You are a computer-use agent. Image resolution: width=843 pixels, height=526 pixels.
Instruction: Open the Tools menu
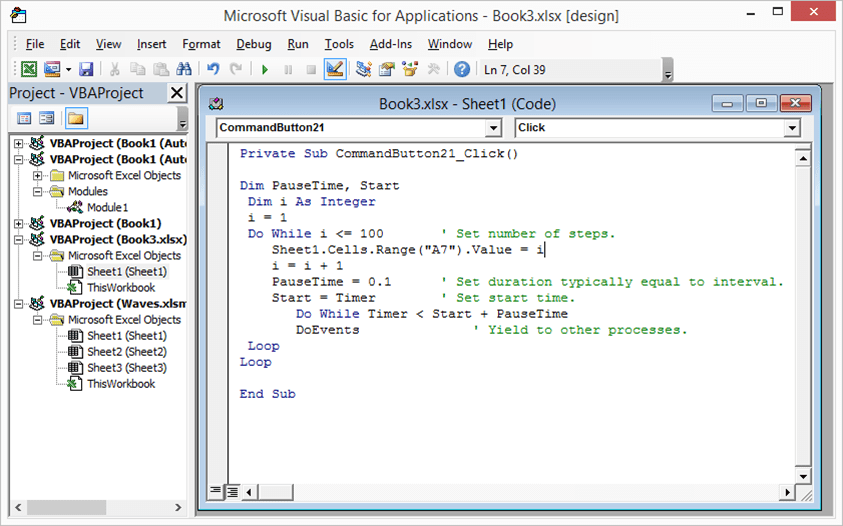[339, 44]
